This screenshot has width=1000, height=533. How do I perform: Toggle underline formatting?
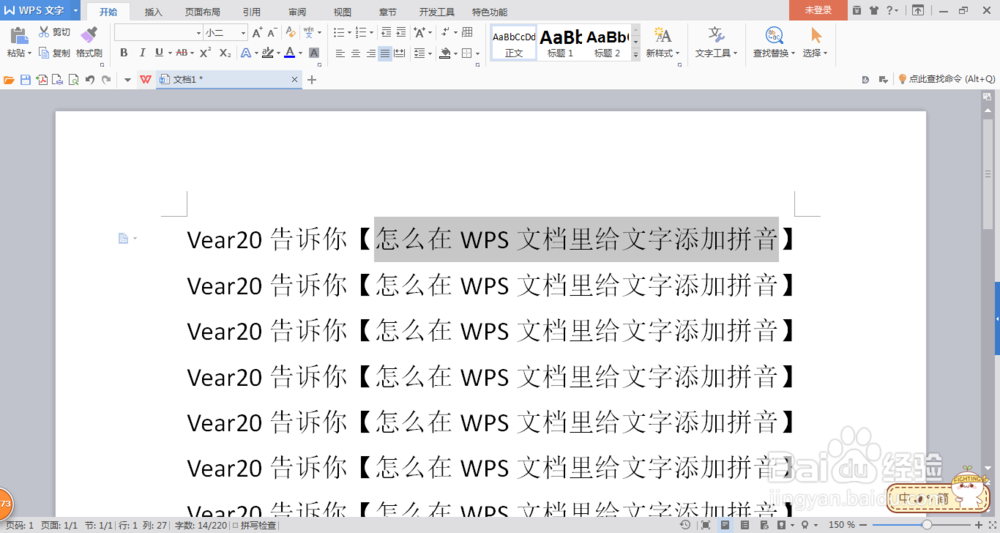[x=159, y=53]
